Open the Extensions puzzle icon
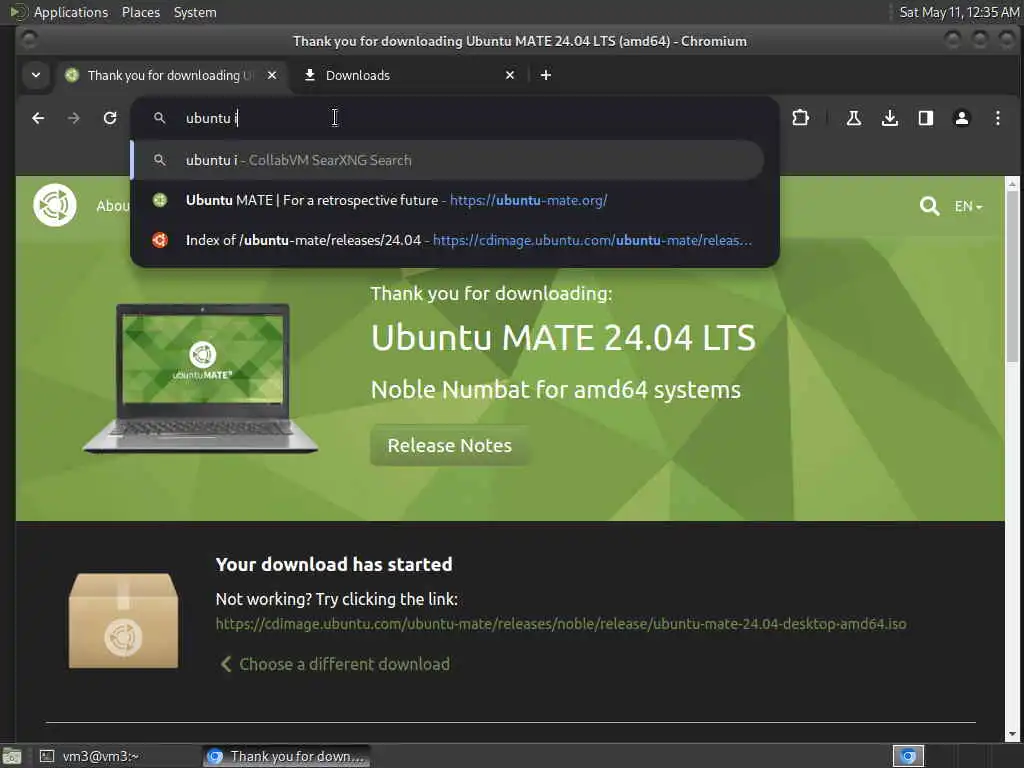 (x=800, y=118)
